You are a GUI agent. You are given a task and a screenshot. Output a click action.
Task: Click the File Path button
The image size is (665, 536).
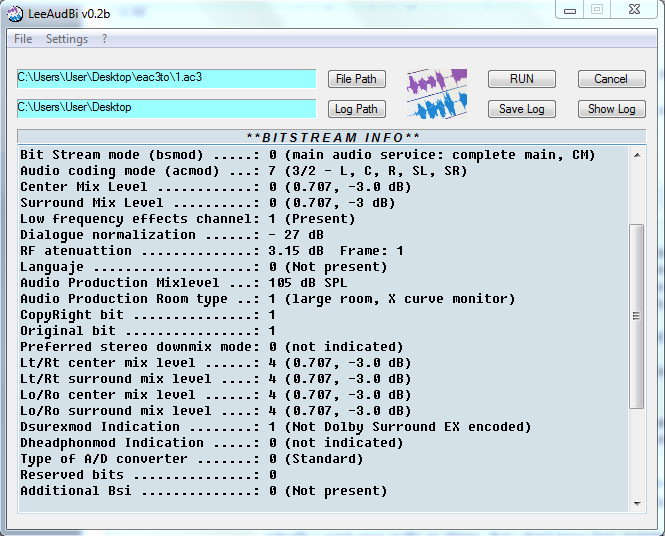356,79
